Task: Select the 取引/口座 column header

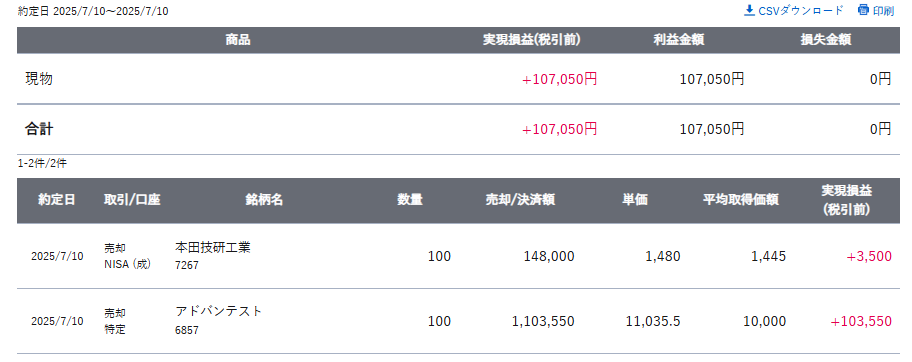Action: pos(132,200)
